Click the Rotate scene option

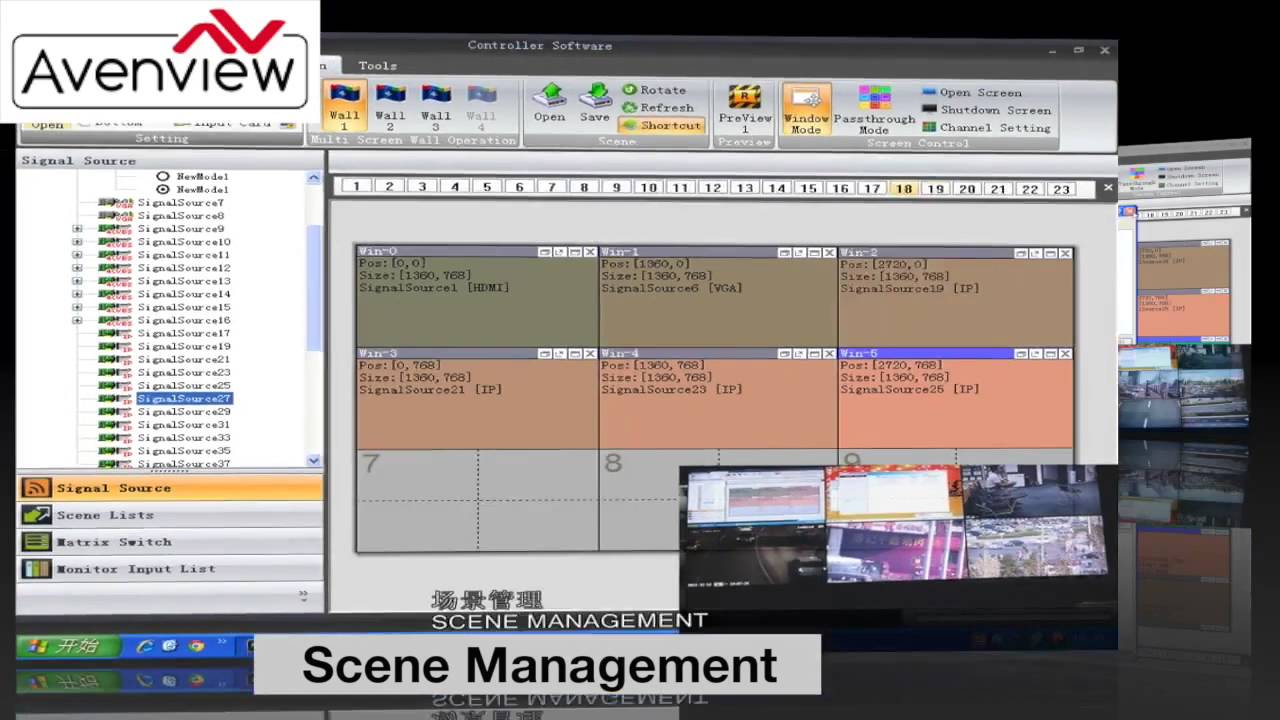pyautogui.click(x=655, y=90)
